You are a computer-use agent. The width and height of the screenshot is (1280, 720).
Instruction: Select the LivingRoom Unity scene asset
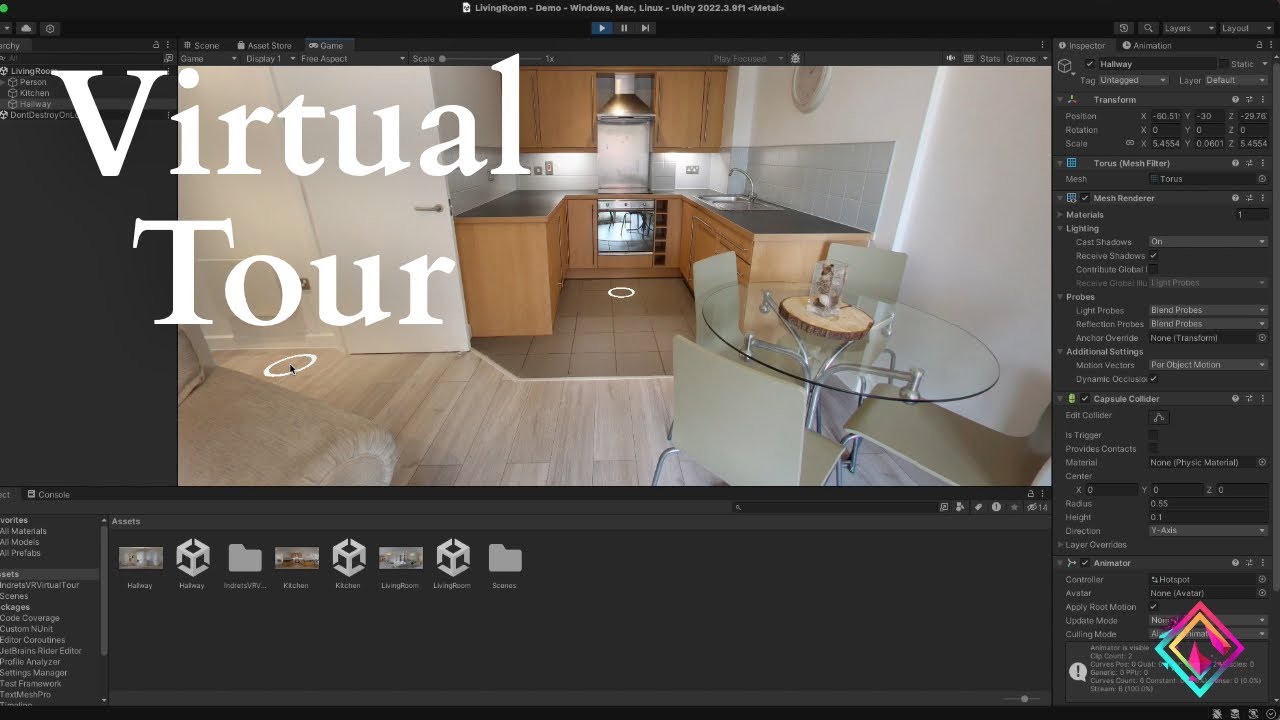[x=453, y=558]
